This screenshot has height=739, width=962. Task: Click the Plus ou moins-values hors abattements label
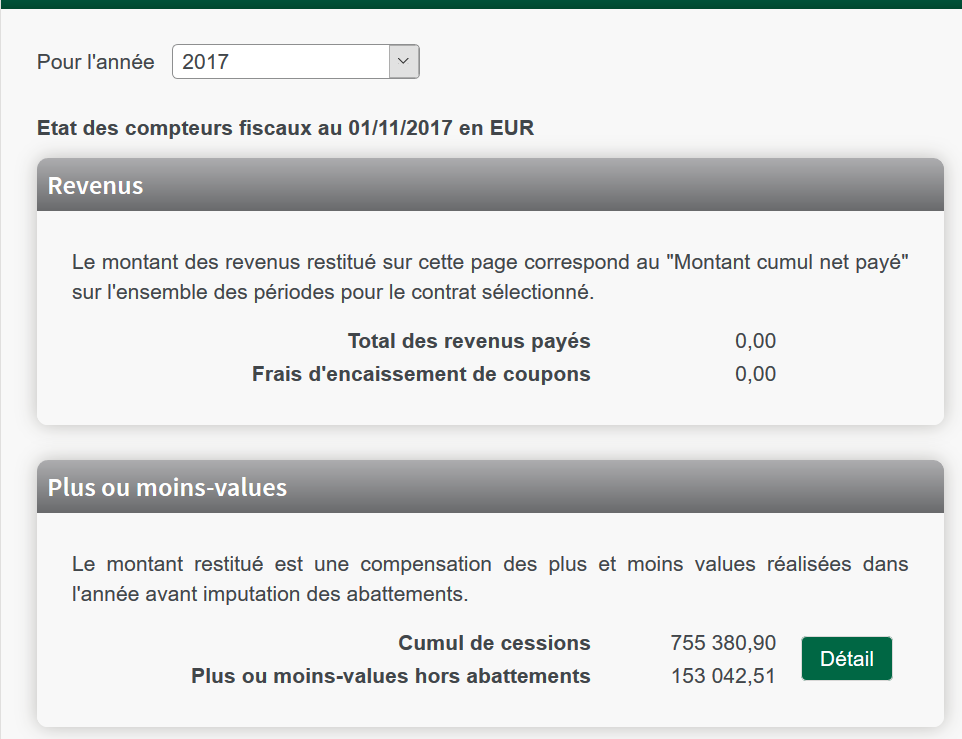pyautogui.click(x=390, y=676)
